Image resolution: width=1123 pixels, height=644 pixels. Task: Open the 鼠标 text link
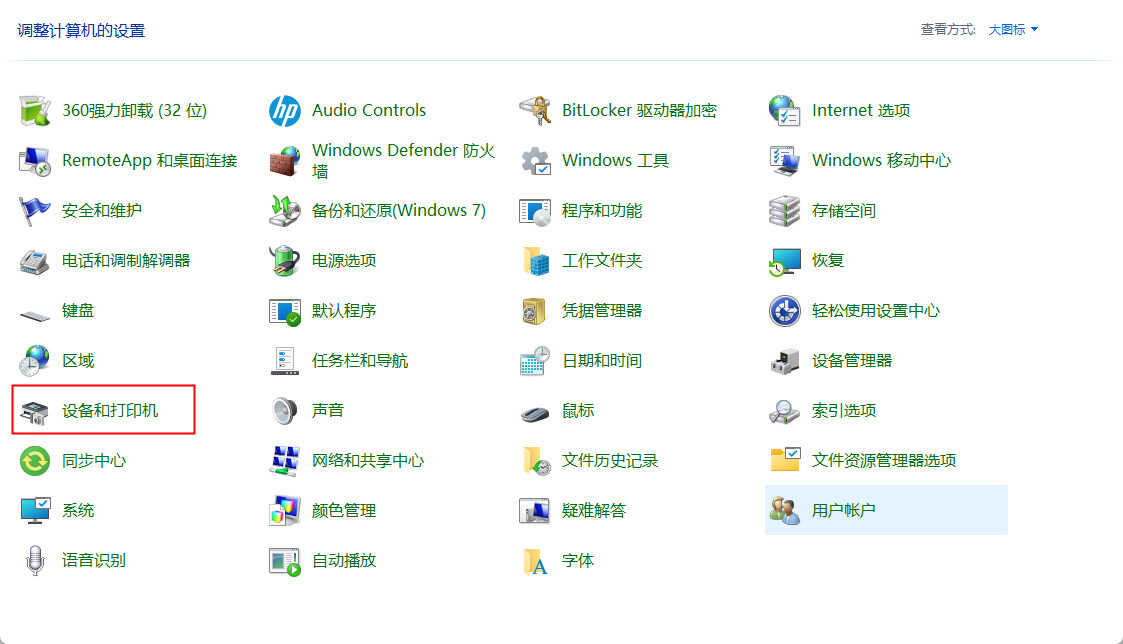577,411
